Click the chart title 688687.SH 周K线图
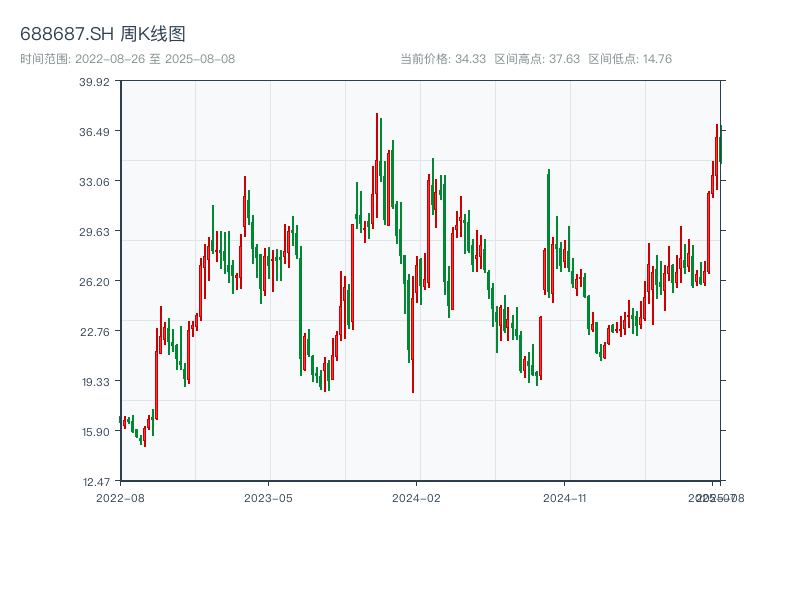Viewport: 800px width, 600px height. (103, 34)
